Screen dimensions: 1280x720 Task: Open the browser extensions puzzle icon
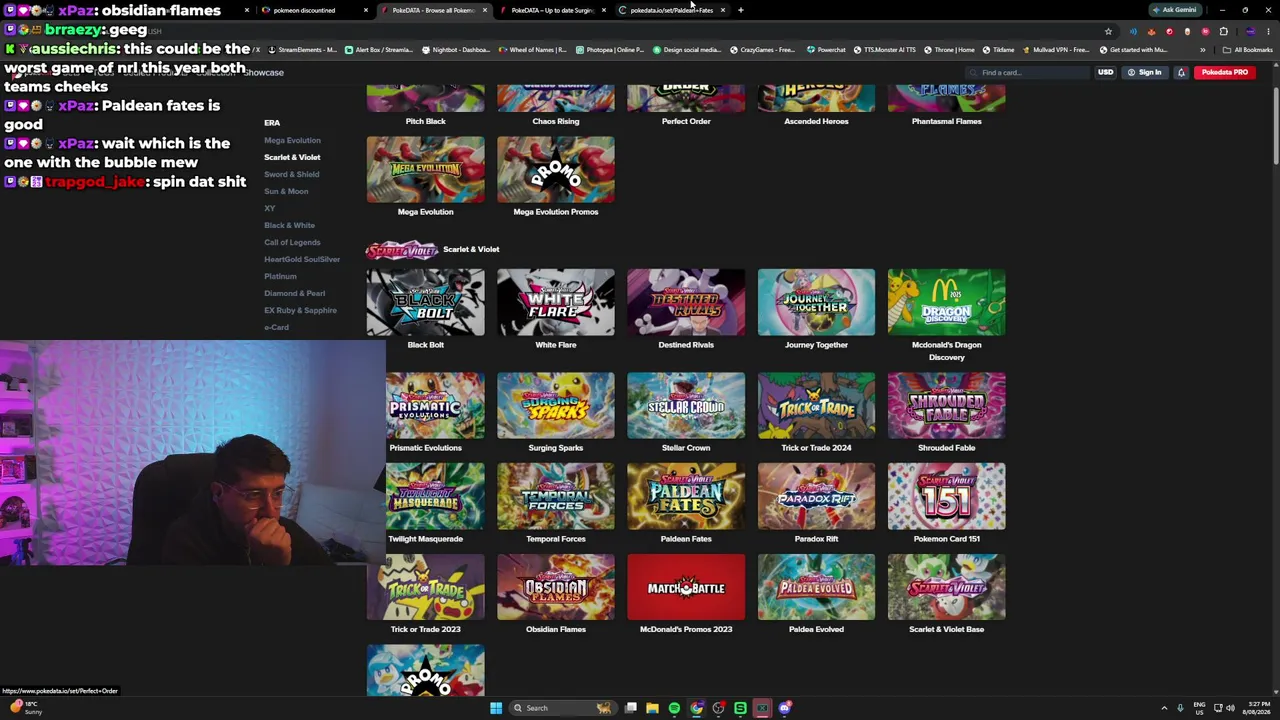1223,31
